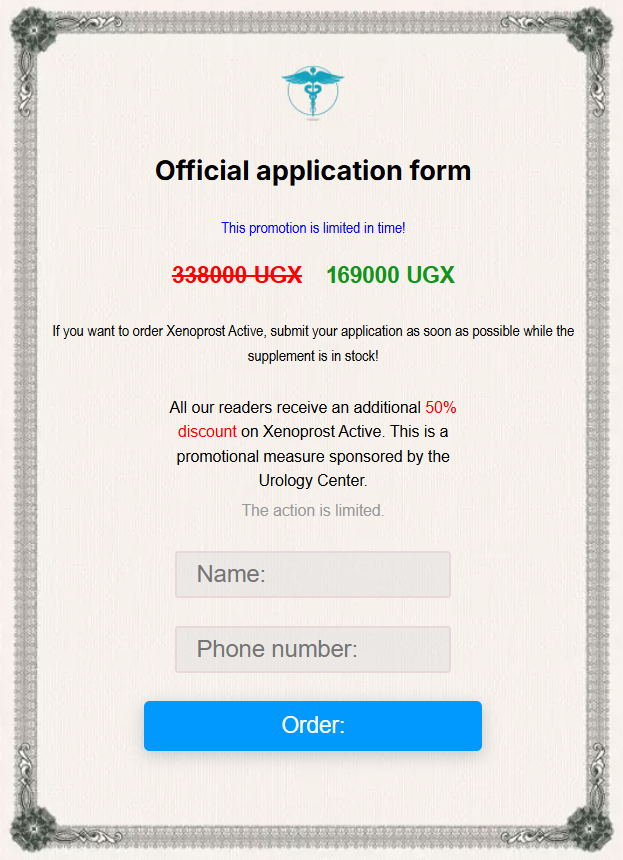Click the 'All our readers receive an additional' text

pyautogui.click(x=295, y=408)
